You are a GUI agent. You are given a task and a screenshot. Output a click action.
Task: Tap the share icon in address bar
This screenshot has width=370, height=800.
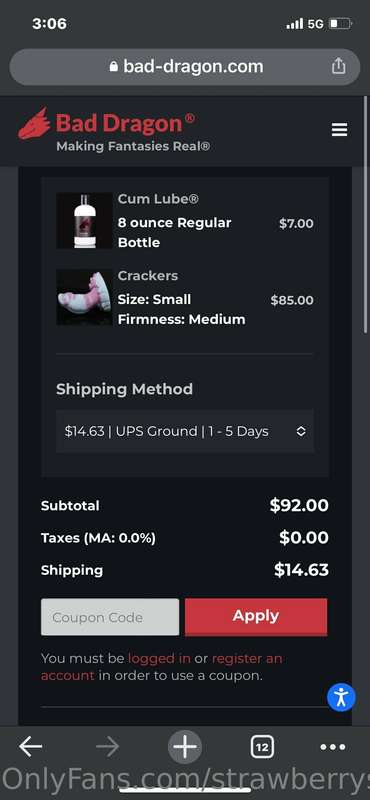338,66
